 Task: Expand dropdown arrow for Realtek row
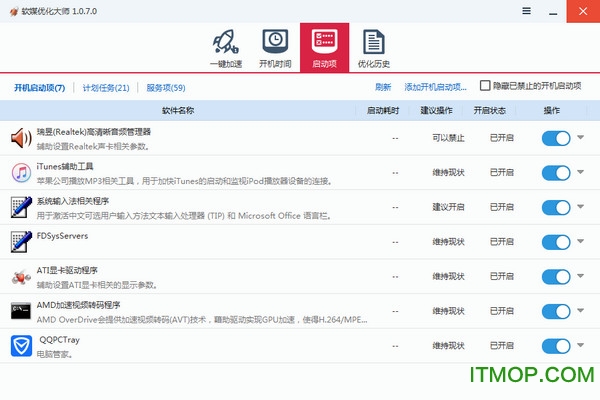(x=580, y=137)
